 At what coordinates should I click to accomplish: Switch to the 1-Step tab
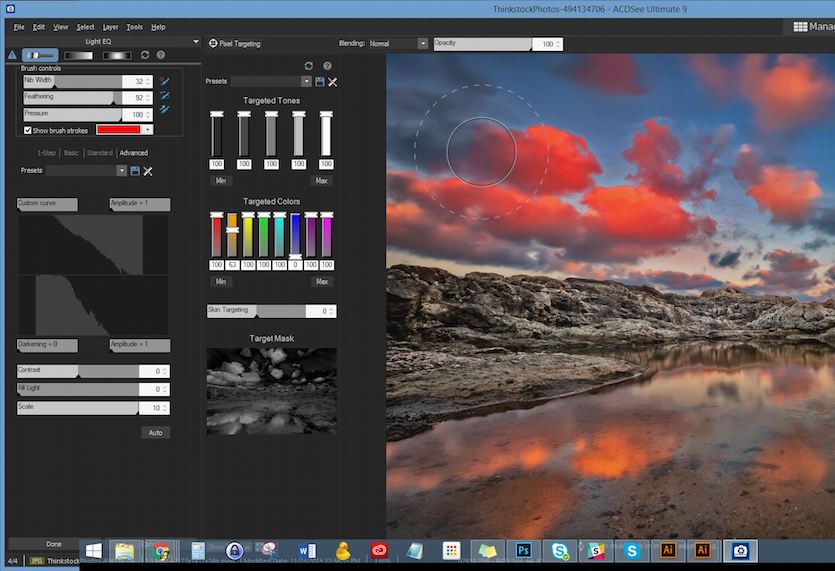tap(46, 153)
